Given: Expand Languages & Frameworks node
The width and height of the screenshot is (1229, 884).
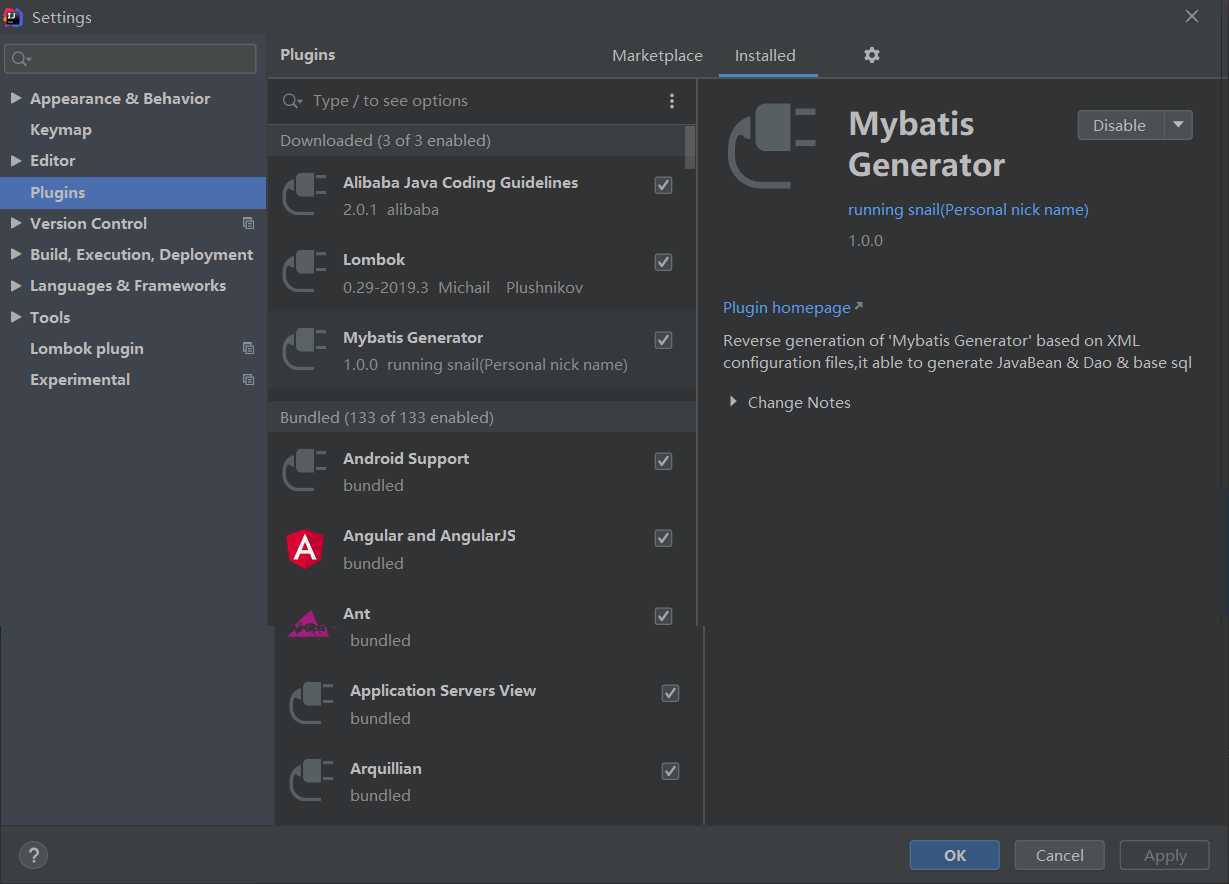Looking at the screenshot, I should point(15,285).
